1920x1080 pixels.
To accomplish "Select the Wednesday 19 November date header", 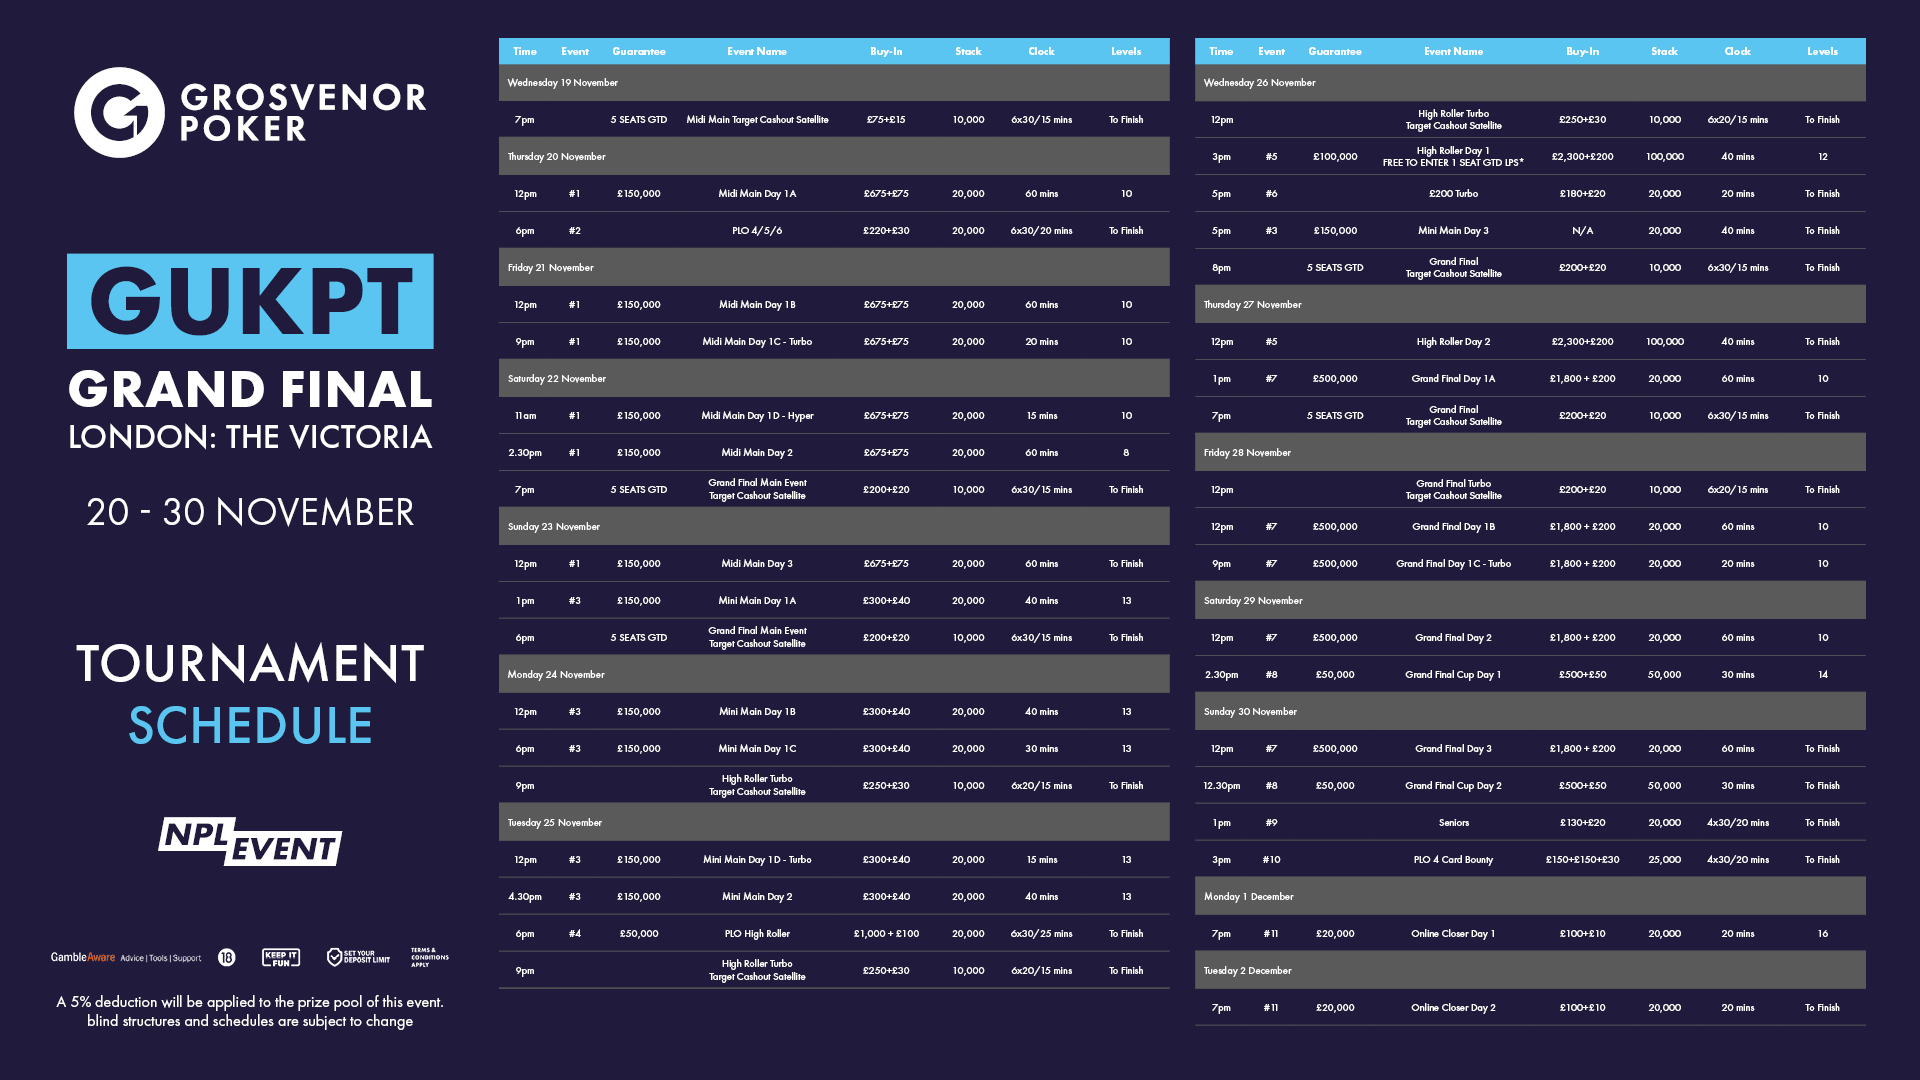I will [562, 83].
